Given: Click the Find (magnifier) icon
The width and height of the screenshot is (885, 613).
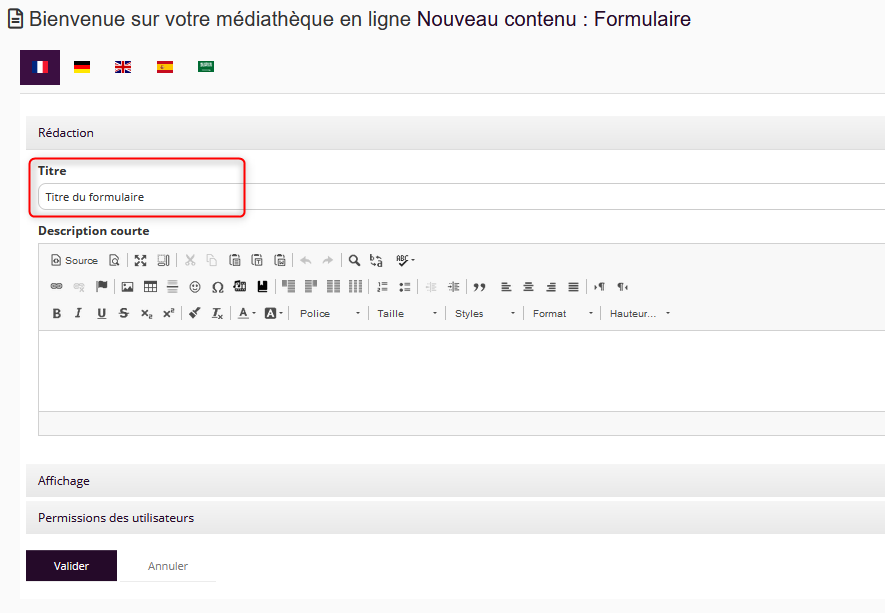Looking at the screenshot, I should pos(354,260).
